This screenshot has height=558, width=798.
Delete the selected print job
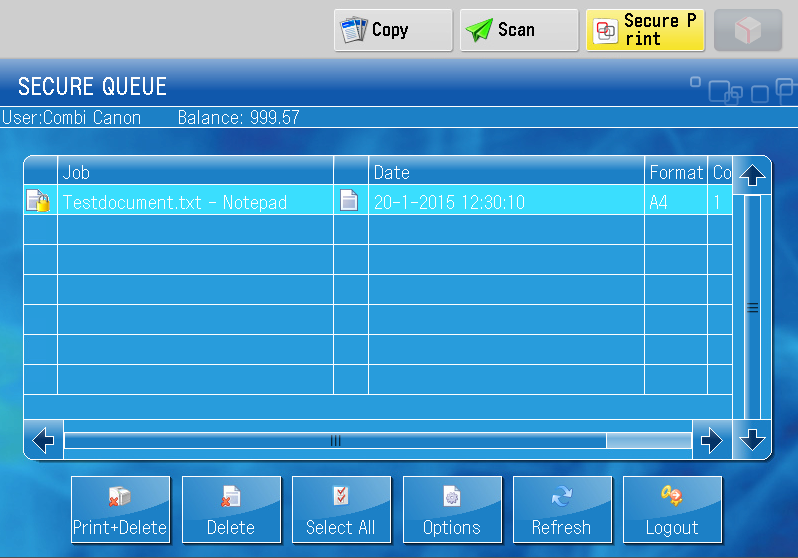(x=231, y=510)
